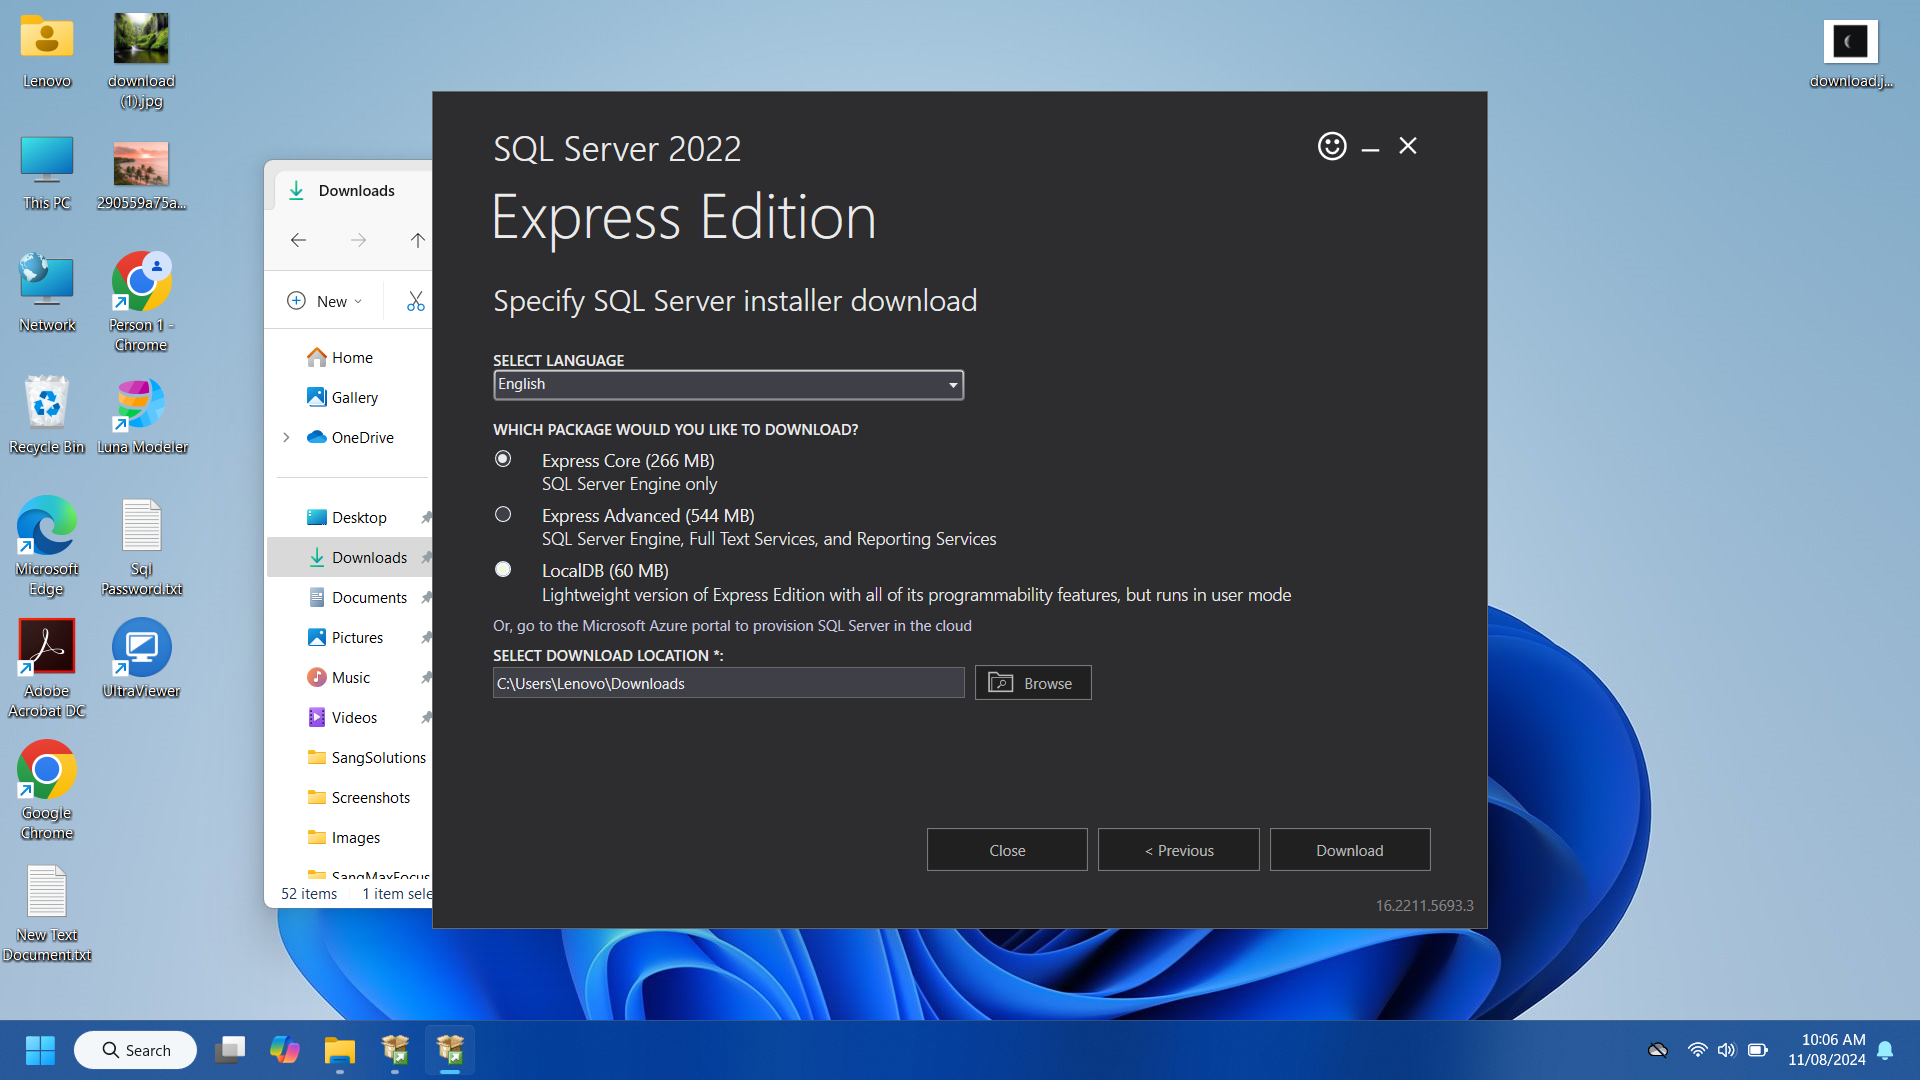
Task: Open the Select Language dropdown
Action: click(x=728, y=385)
